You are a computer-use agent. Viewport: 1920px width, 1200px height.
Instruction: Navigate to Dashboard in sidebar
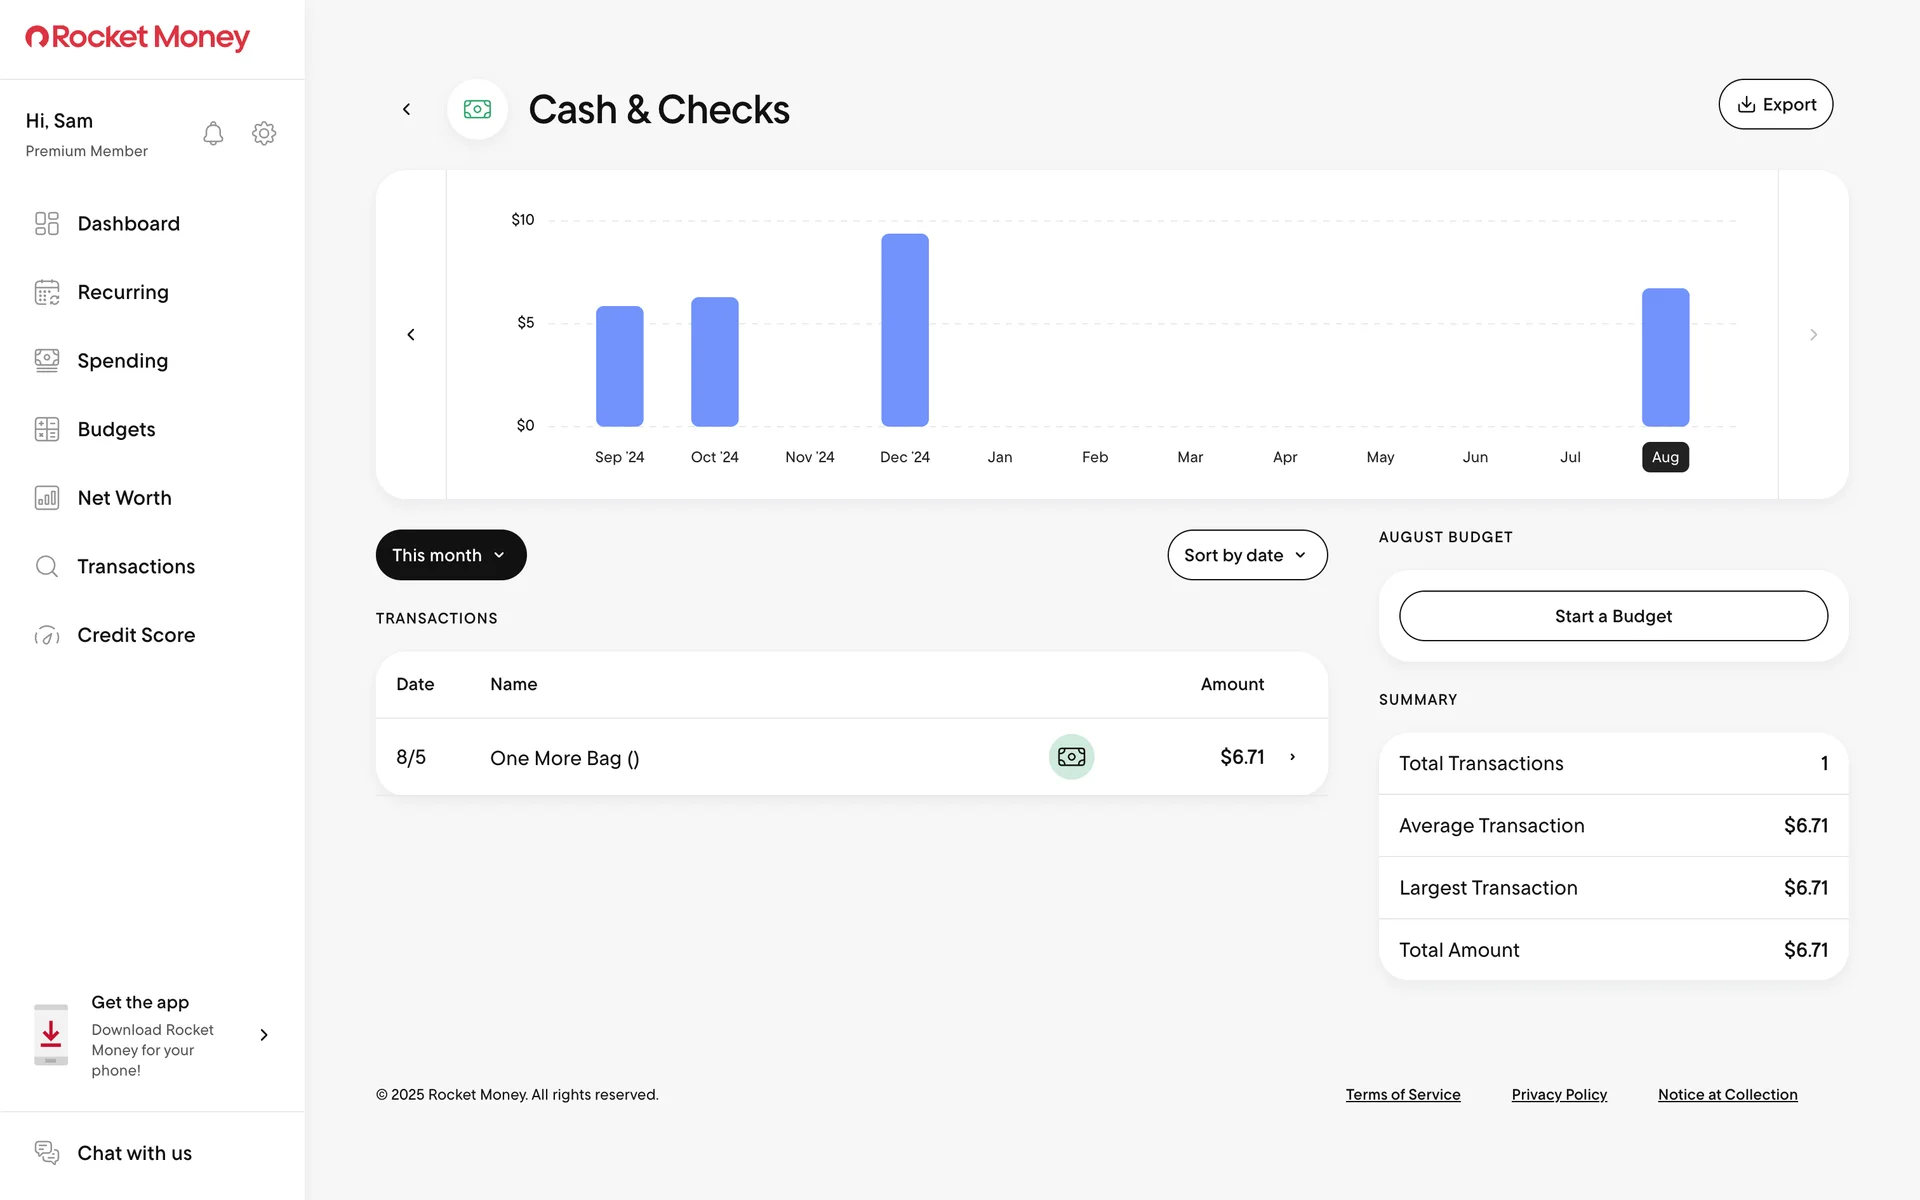point(128,224)
